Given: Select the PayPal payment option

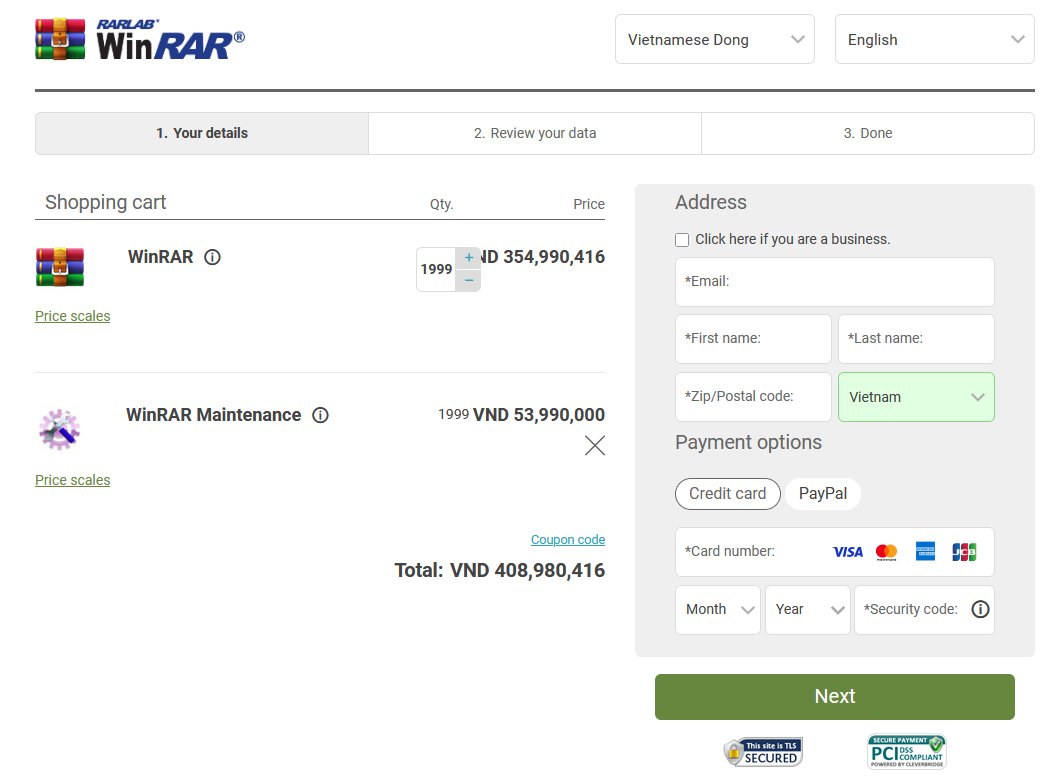Looking at the screenshot, I should pos(823,494).
